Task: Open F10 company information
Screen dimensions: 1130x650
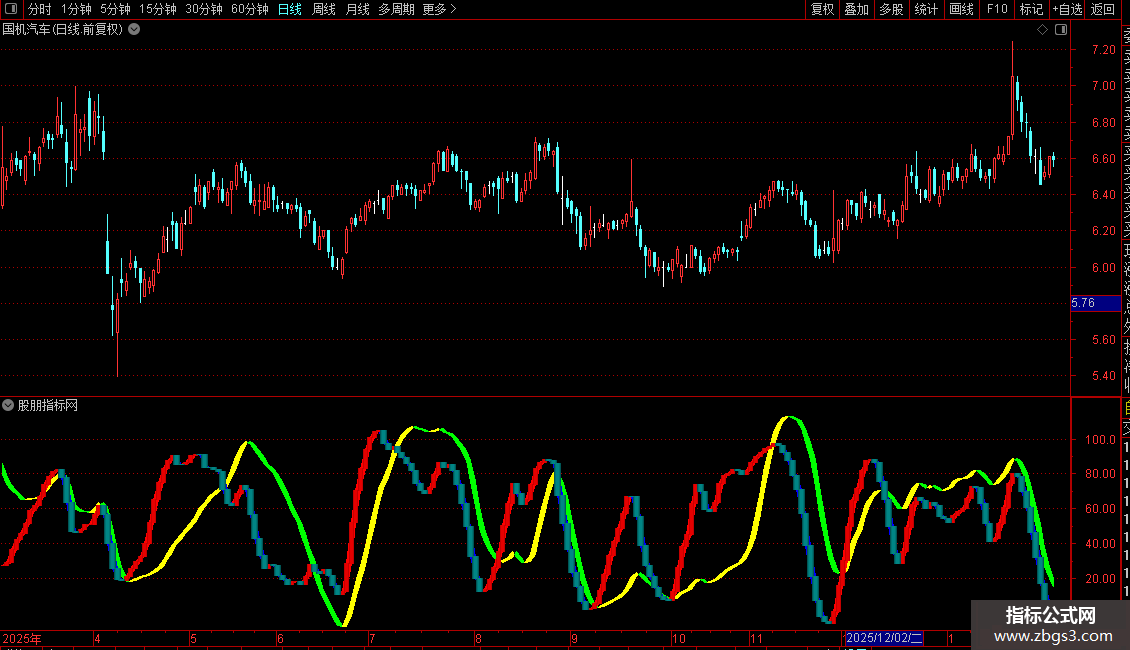Action: 997,9
